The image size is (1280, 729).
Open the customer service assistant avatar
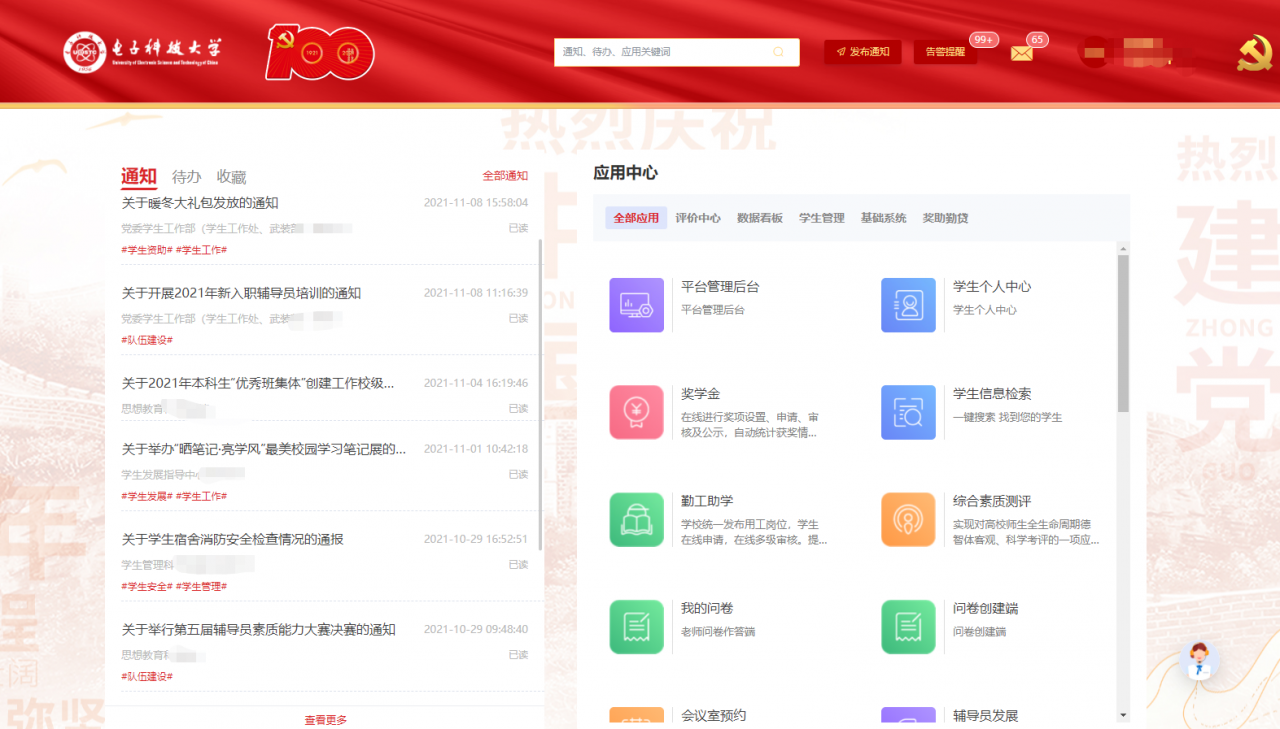1199,661
